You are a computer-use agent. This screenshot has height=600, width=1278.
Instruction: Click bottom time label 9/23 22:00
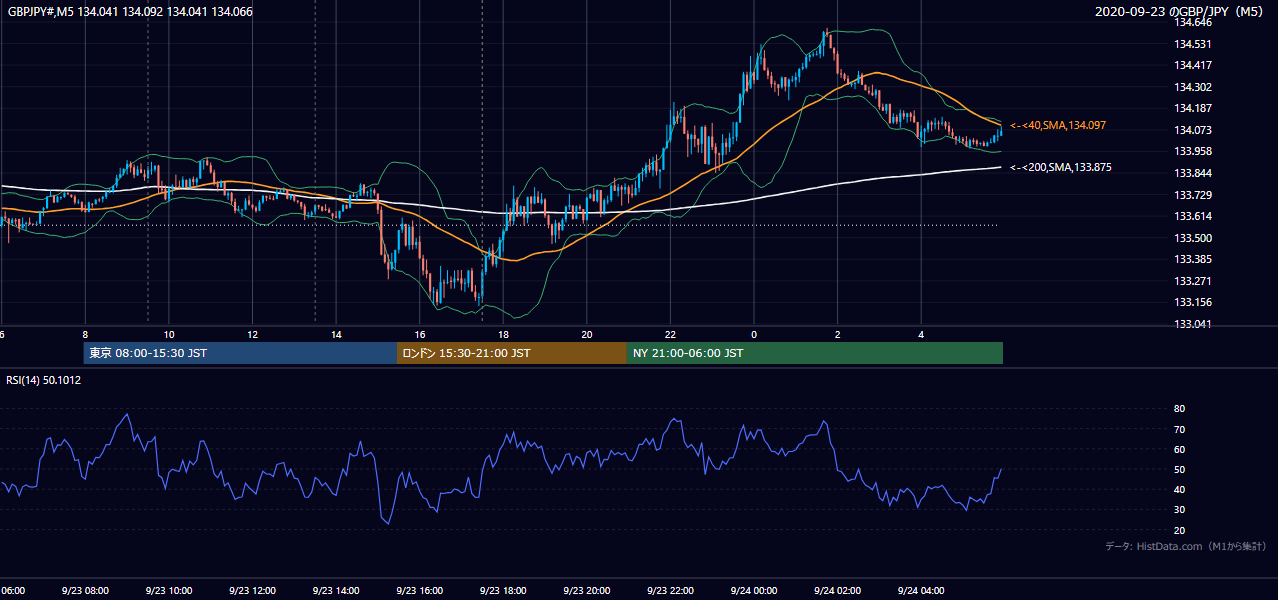[670, 591]
